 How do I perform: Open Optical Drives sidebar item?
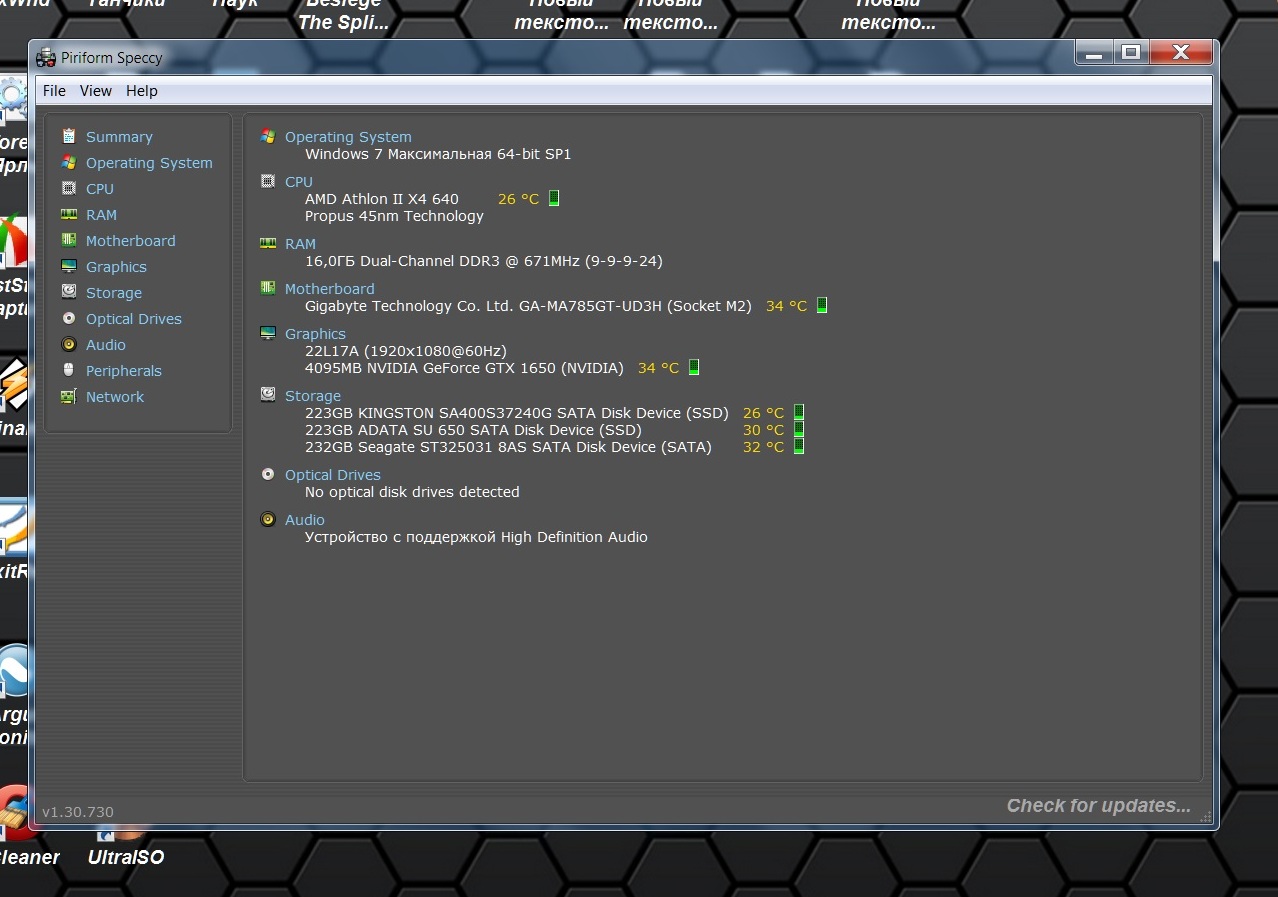coord(134,319)
